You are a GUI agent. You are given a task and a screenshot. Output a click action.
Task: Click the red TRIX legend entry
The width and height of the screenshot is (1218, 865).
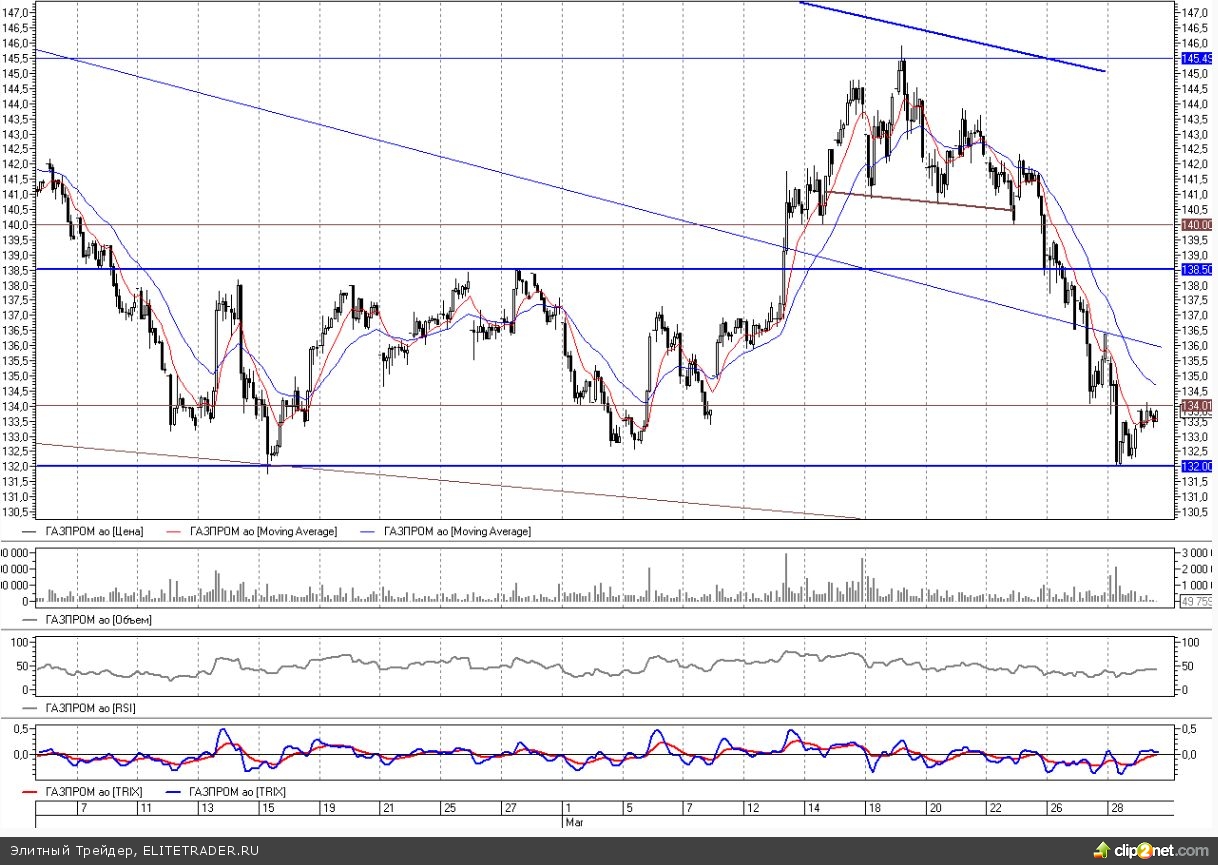93,791
